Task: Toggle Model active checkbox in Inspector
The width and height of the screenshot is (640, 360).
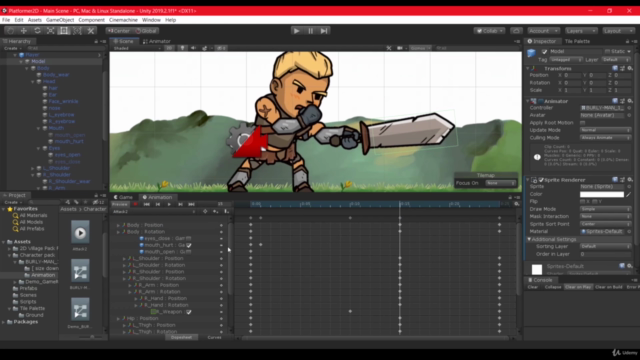Action: (544, 52)
